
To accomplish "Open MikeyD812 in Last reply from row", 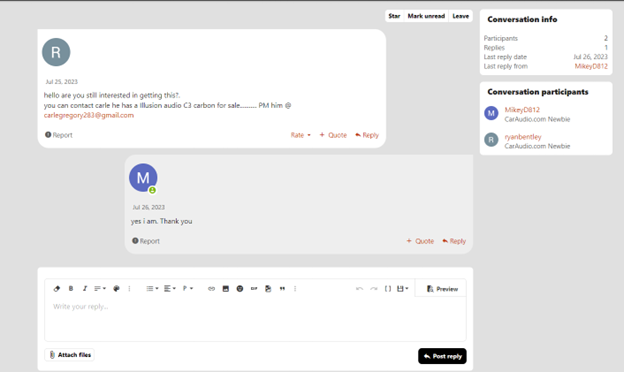I will coord(591,66).
